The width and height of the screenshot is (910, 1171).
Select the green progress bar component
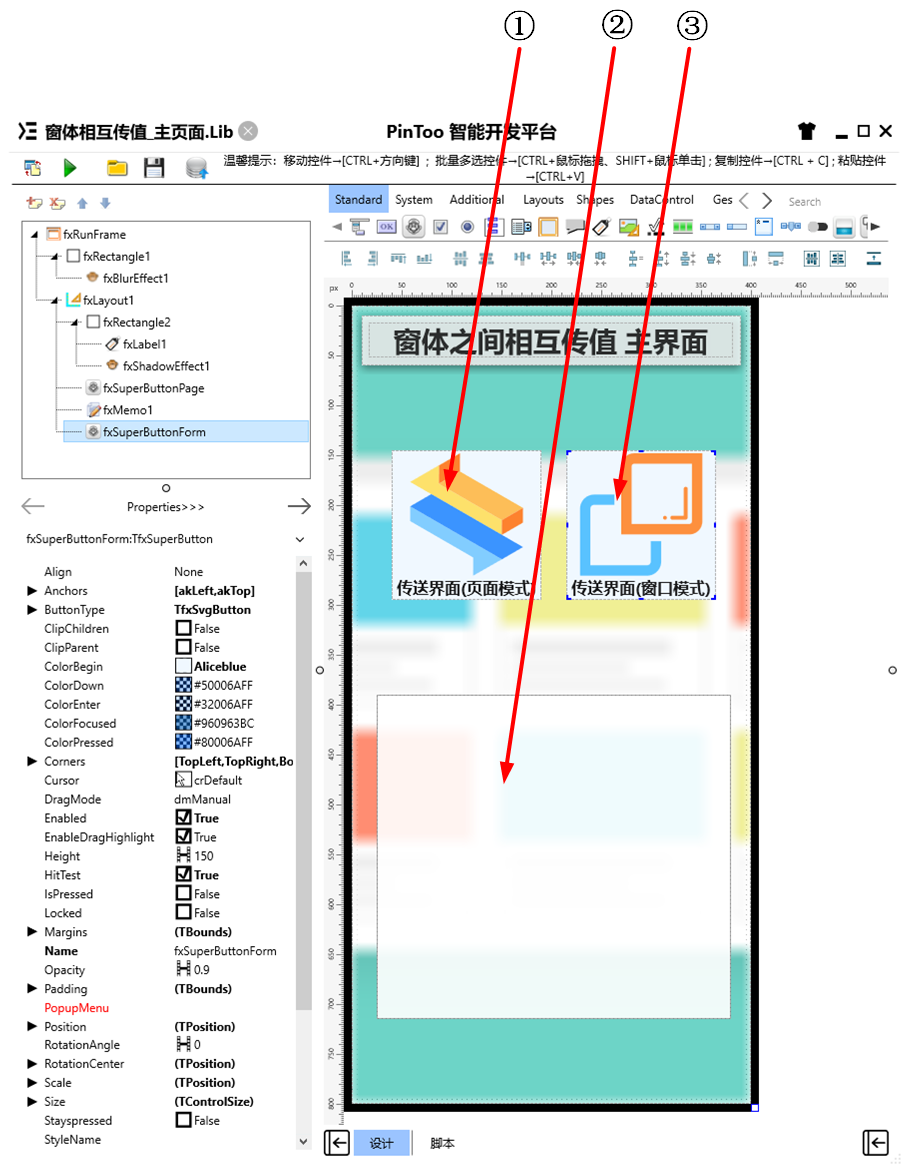pos(683,227)
